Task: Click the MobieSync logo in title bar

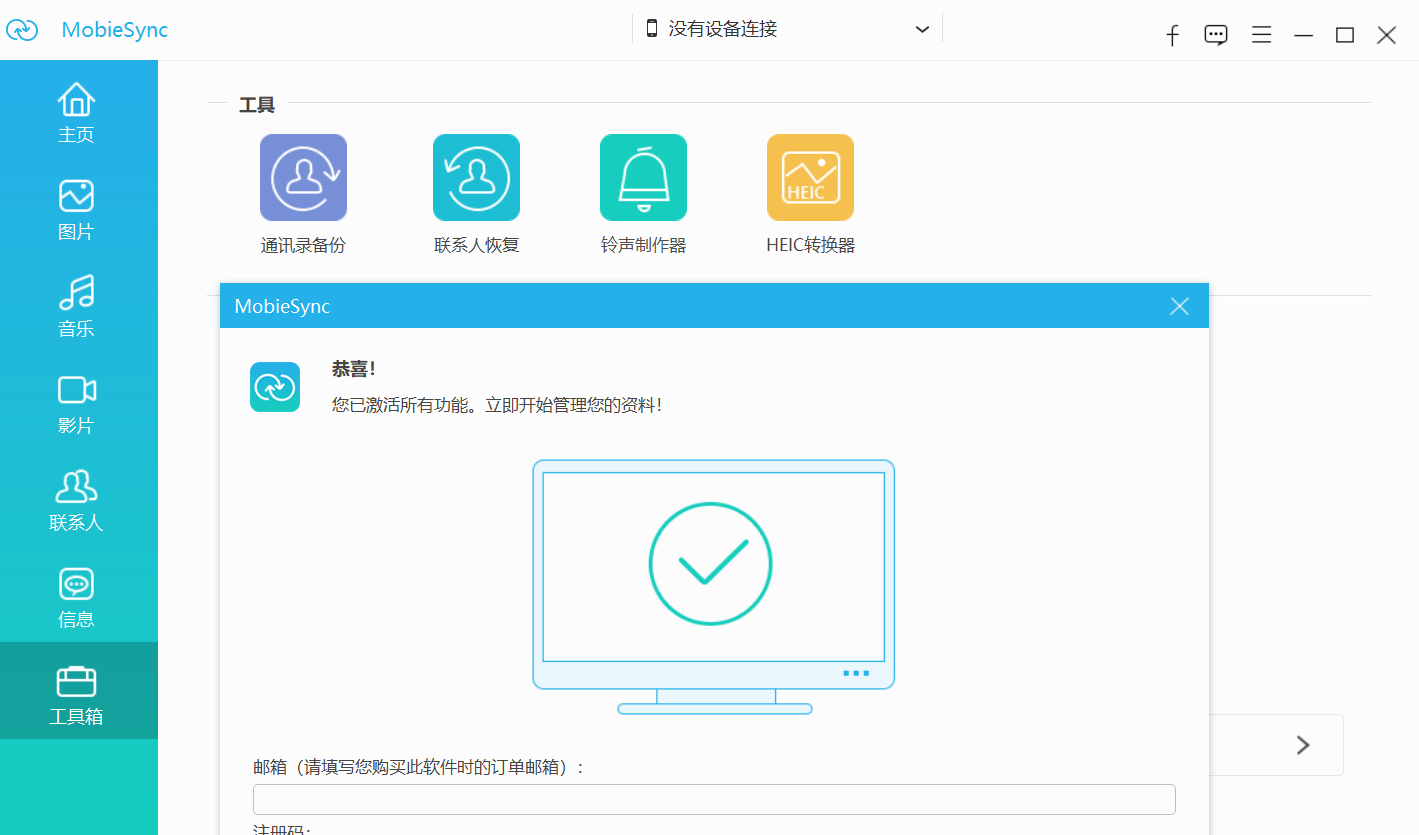Action: point(22,30)
